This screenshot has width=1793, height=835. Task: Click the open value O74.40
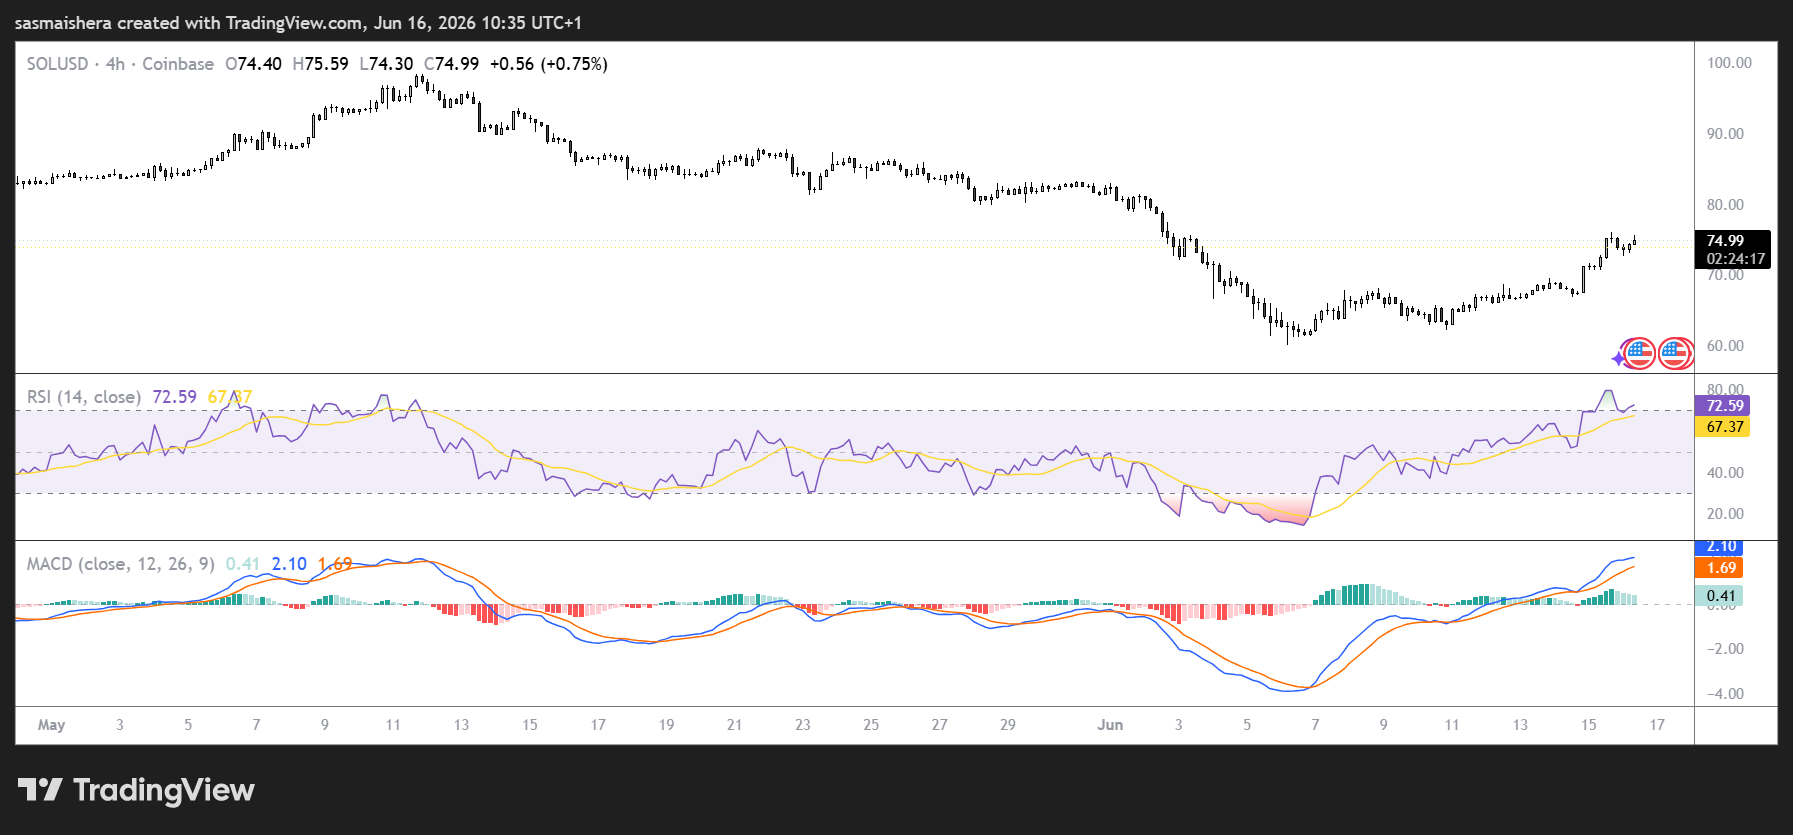point(253,64)
